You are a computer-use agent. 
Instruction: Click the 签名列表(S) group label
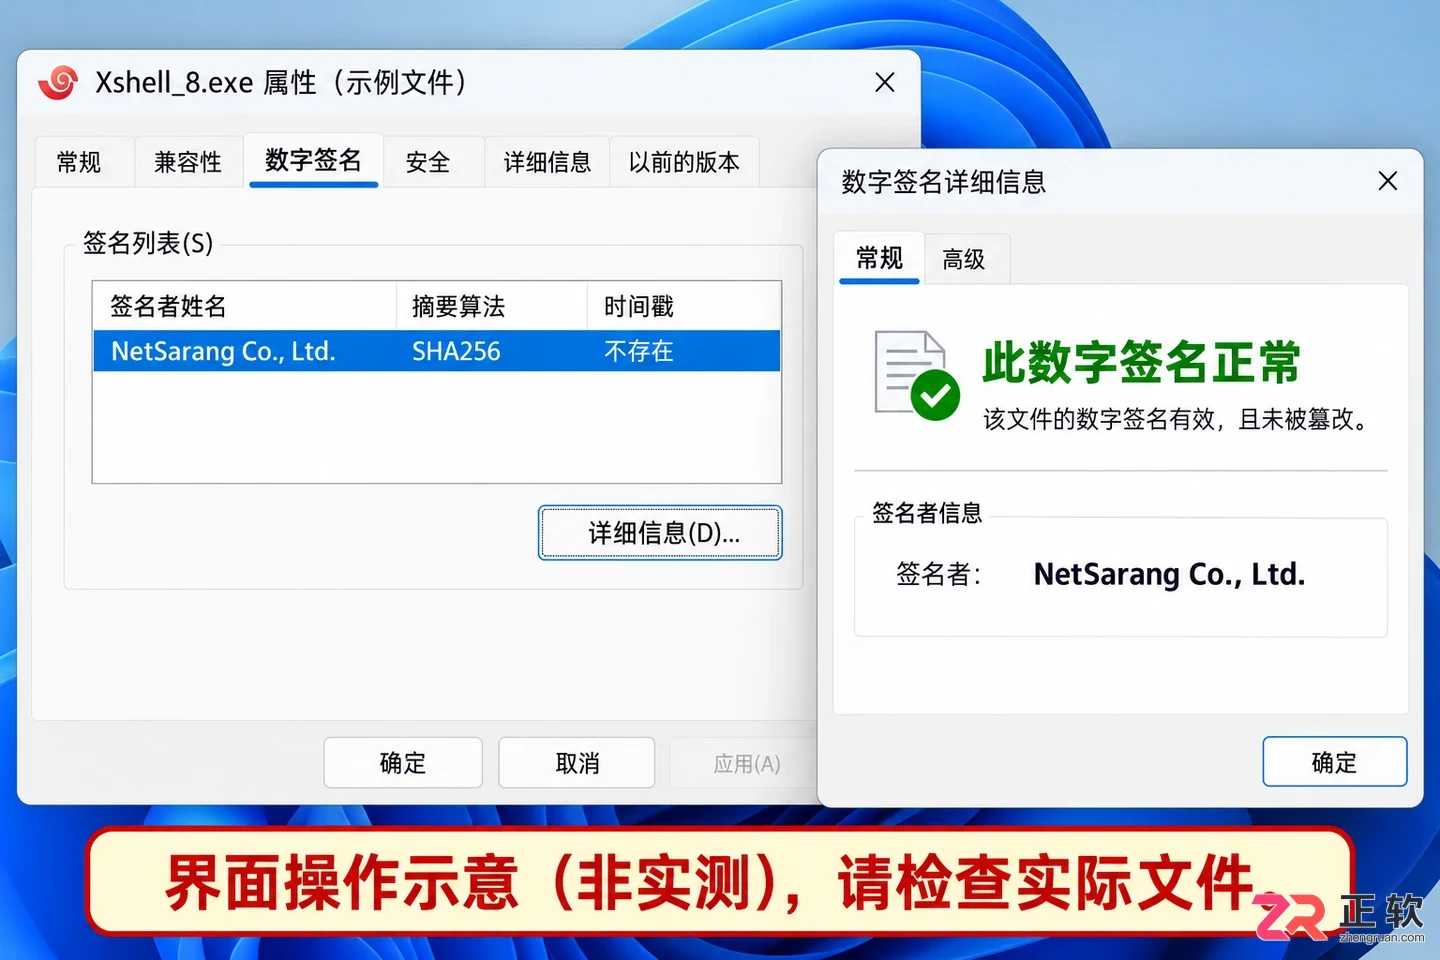coord(148,243)
